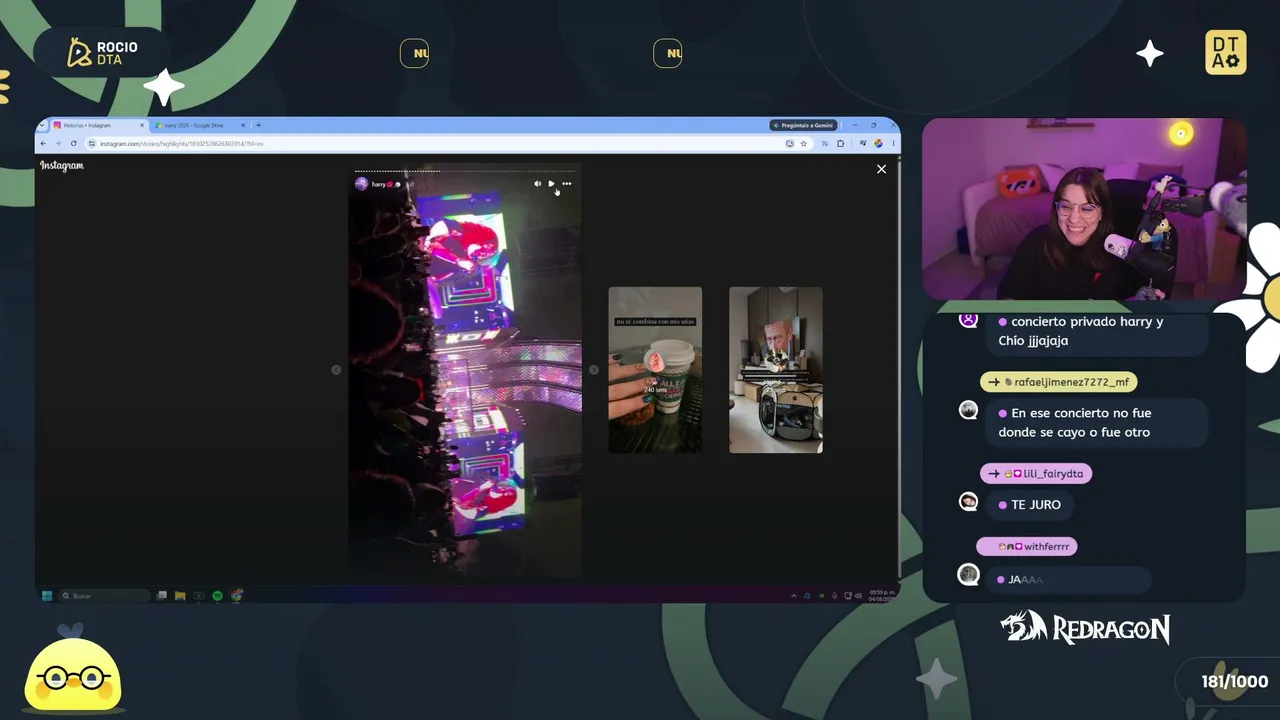Go to the next story arrow
This screenshot has width=1280, height=720.
pos(593,370)
